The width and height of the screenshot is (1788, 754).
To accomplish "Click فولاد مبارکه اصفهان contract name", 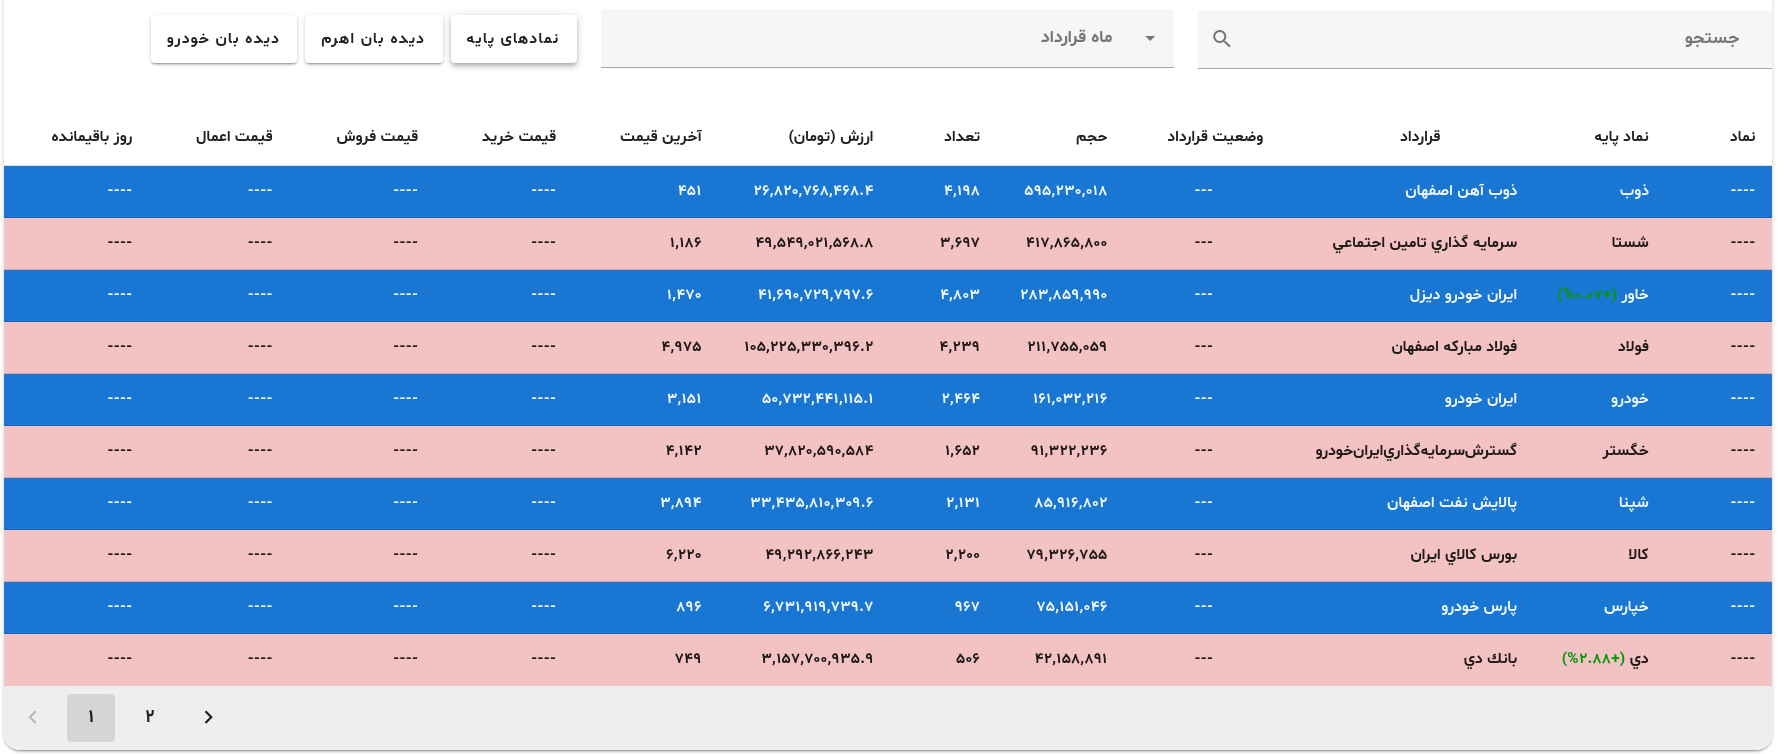I will tap(1454, 347).
